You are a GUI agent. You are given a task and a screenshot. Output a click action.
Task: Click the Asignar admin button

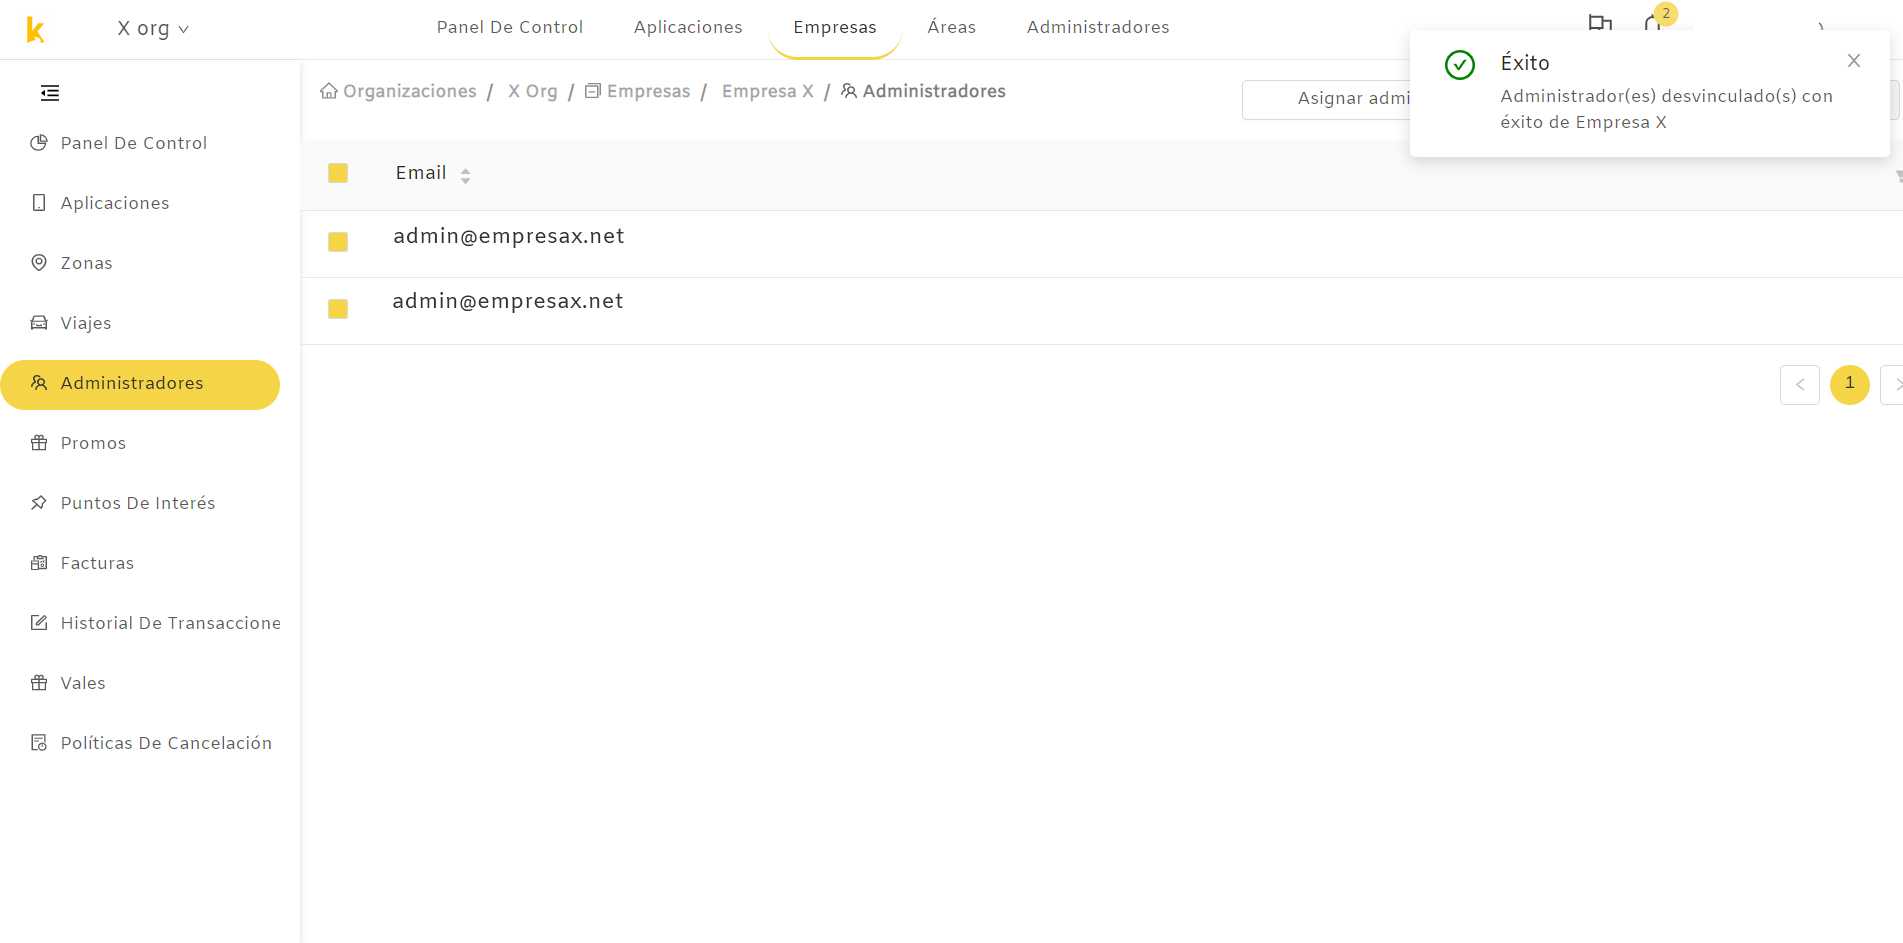pos(1326,99)
